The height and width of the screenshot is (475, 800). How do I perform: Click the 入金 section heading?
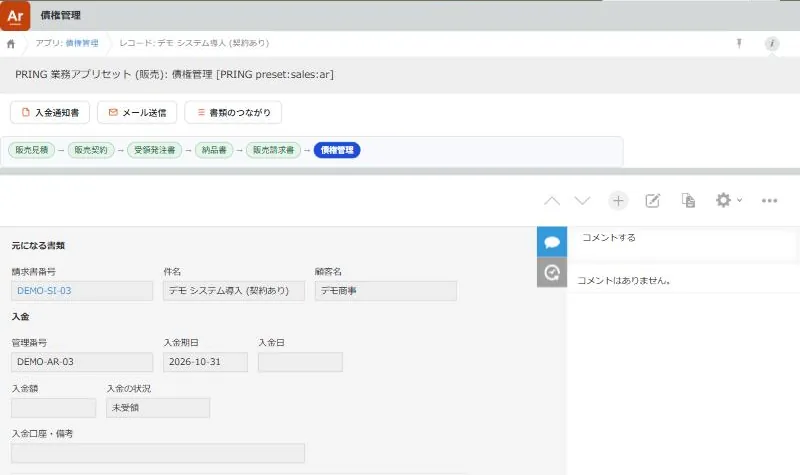[x=20, y=316]
